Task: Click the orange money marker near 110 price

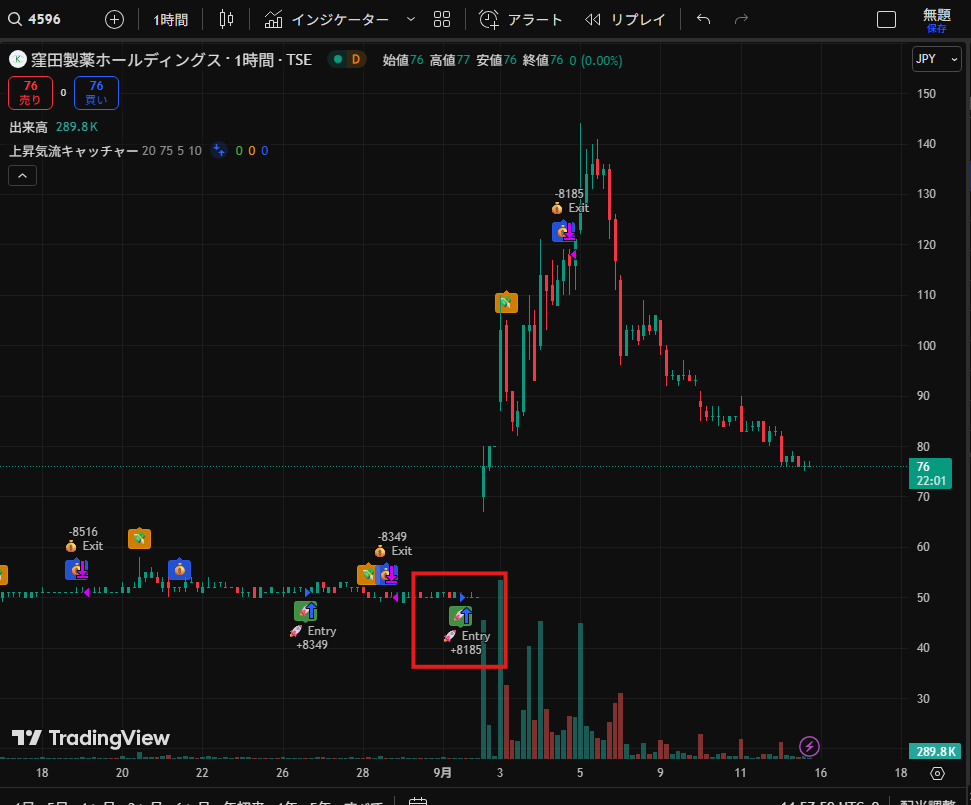Action: coord(507,302)
